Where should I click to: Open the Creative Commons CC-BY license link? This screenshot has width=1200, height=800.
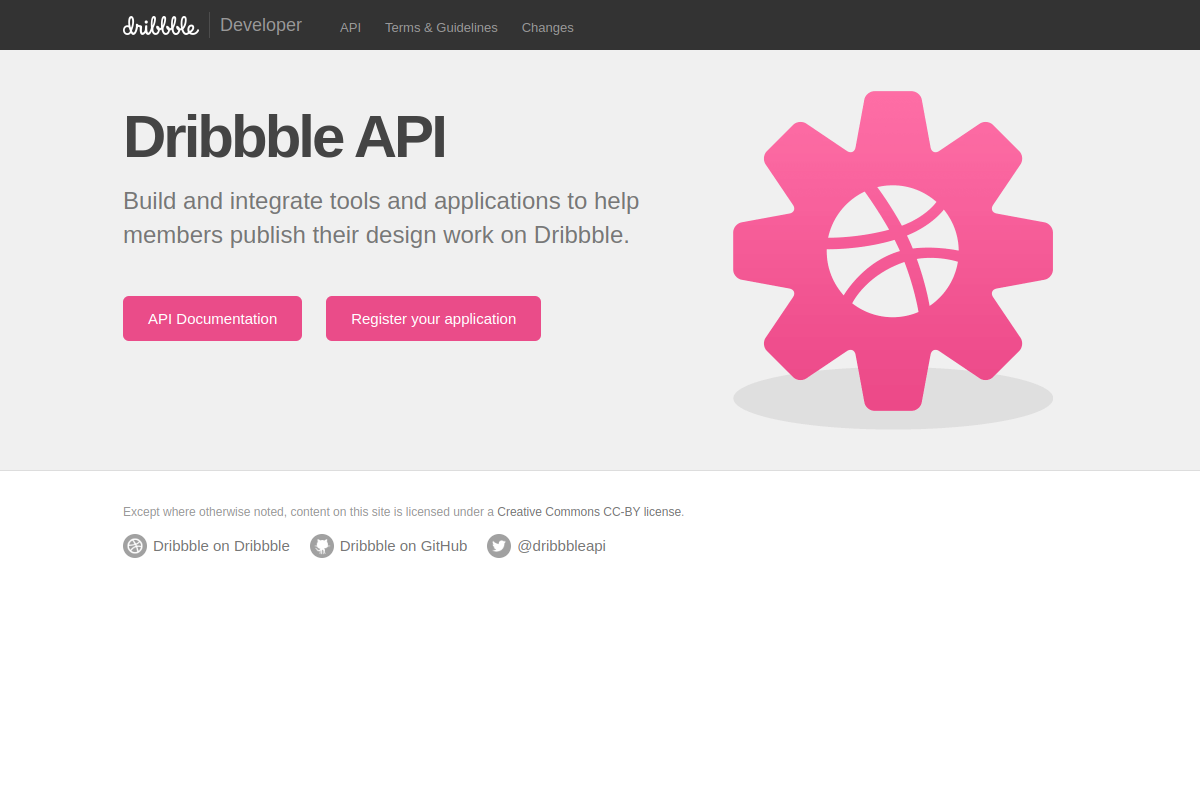pos(589,512)
